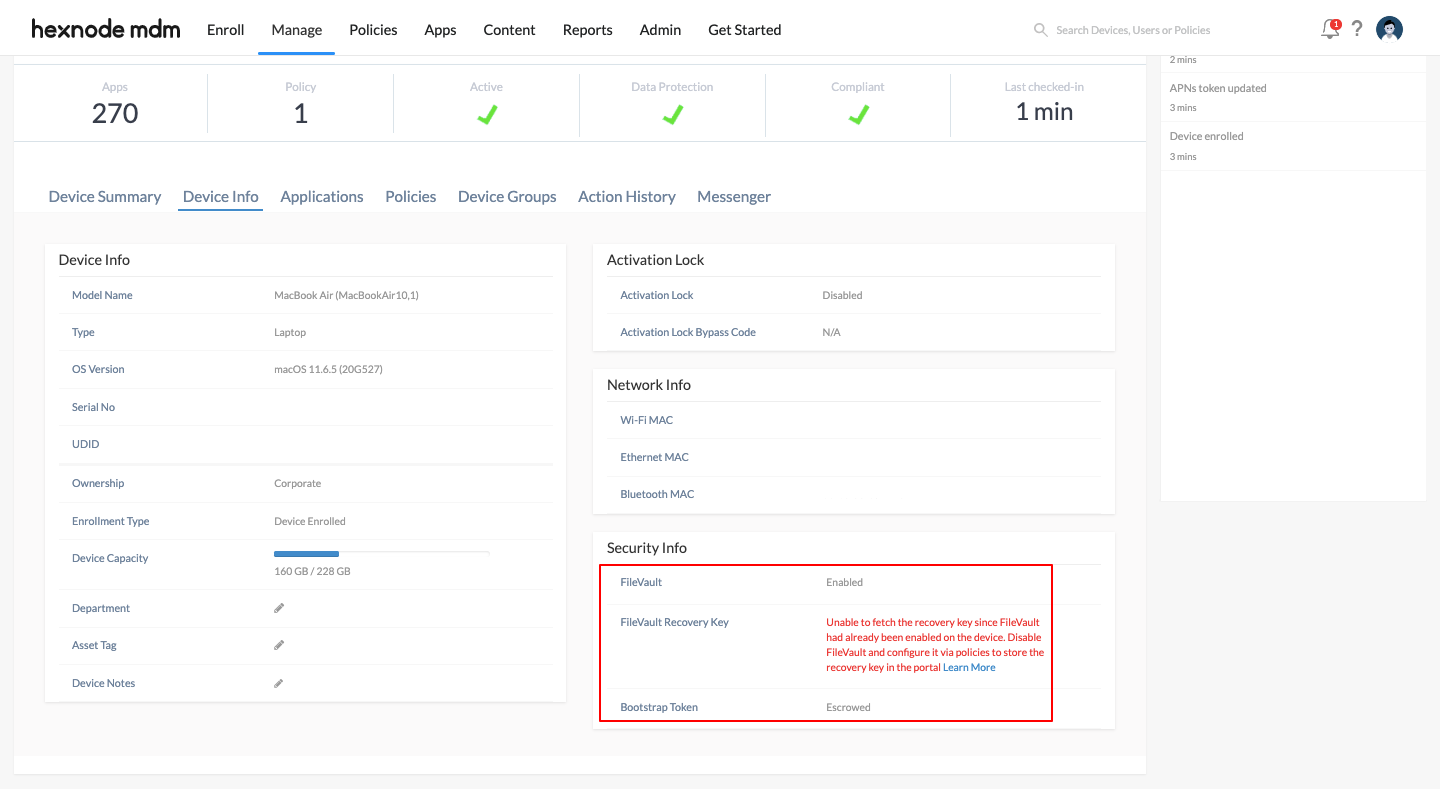Switch to the Messenger tab
Viewport: 1440px width, 789px height.
pos(734,197)
